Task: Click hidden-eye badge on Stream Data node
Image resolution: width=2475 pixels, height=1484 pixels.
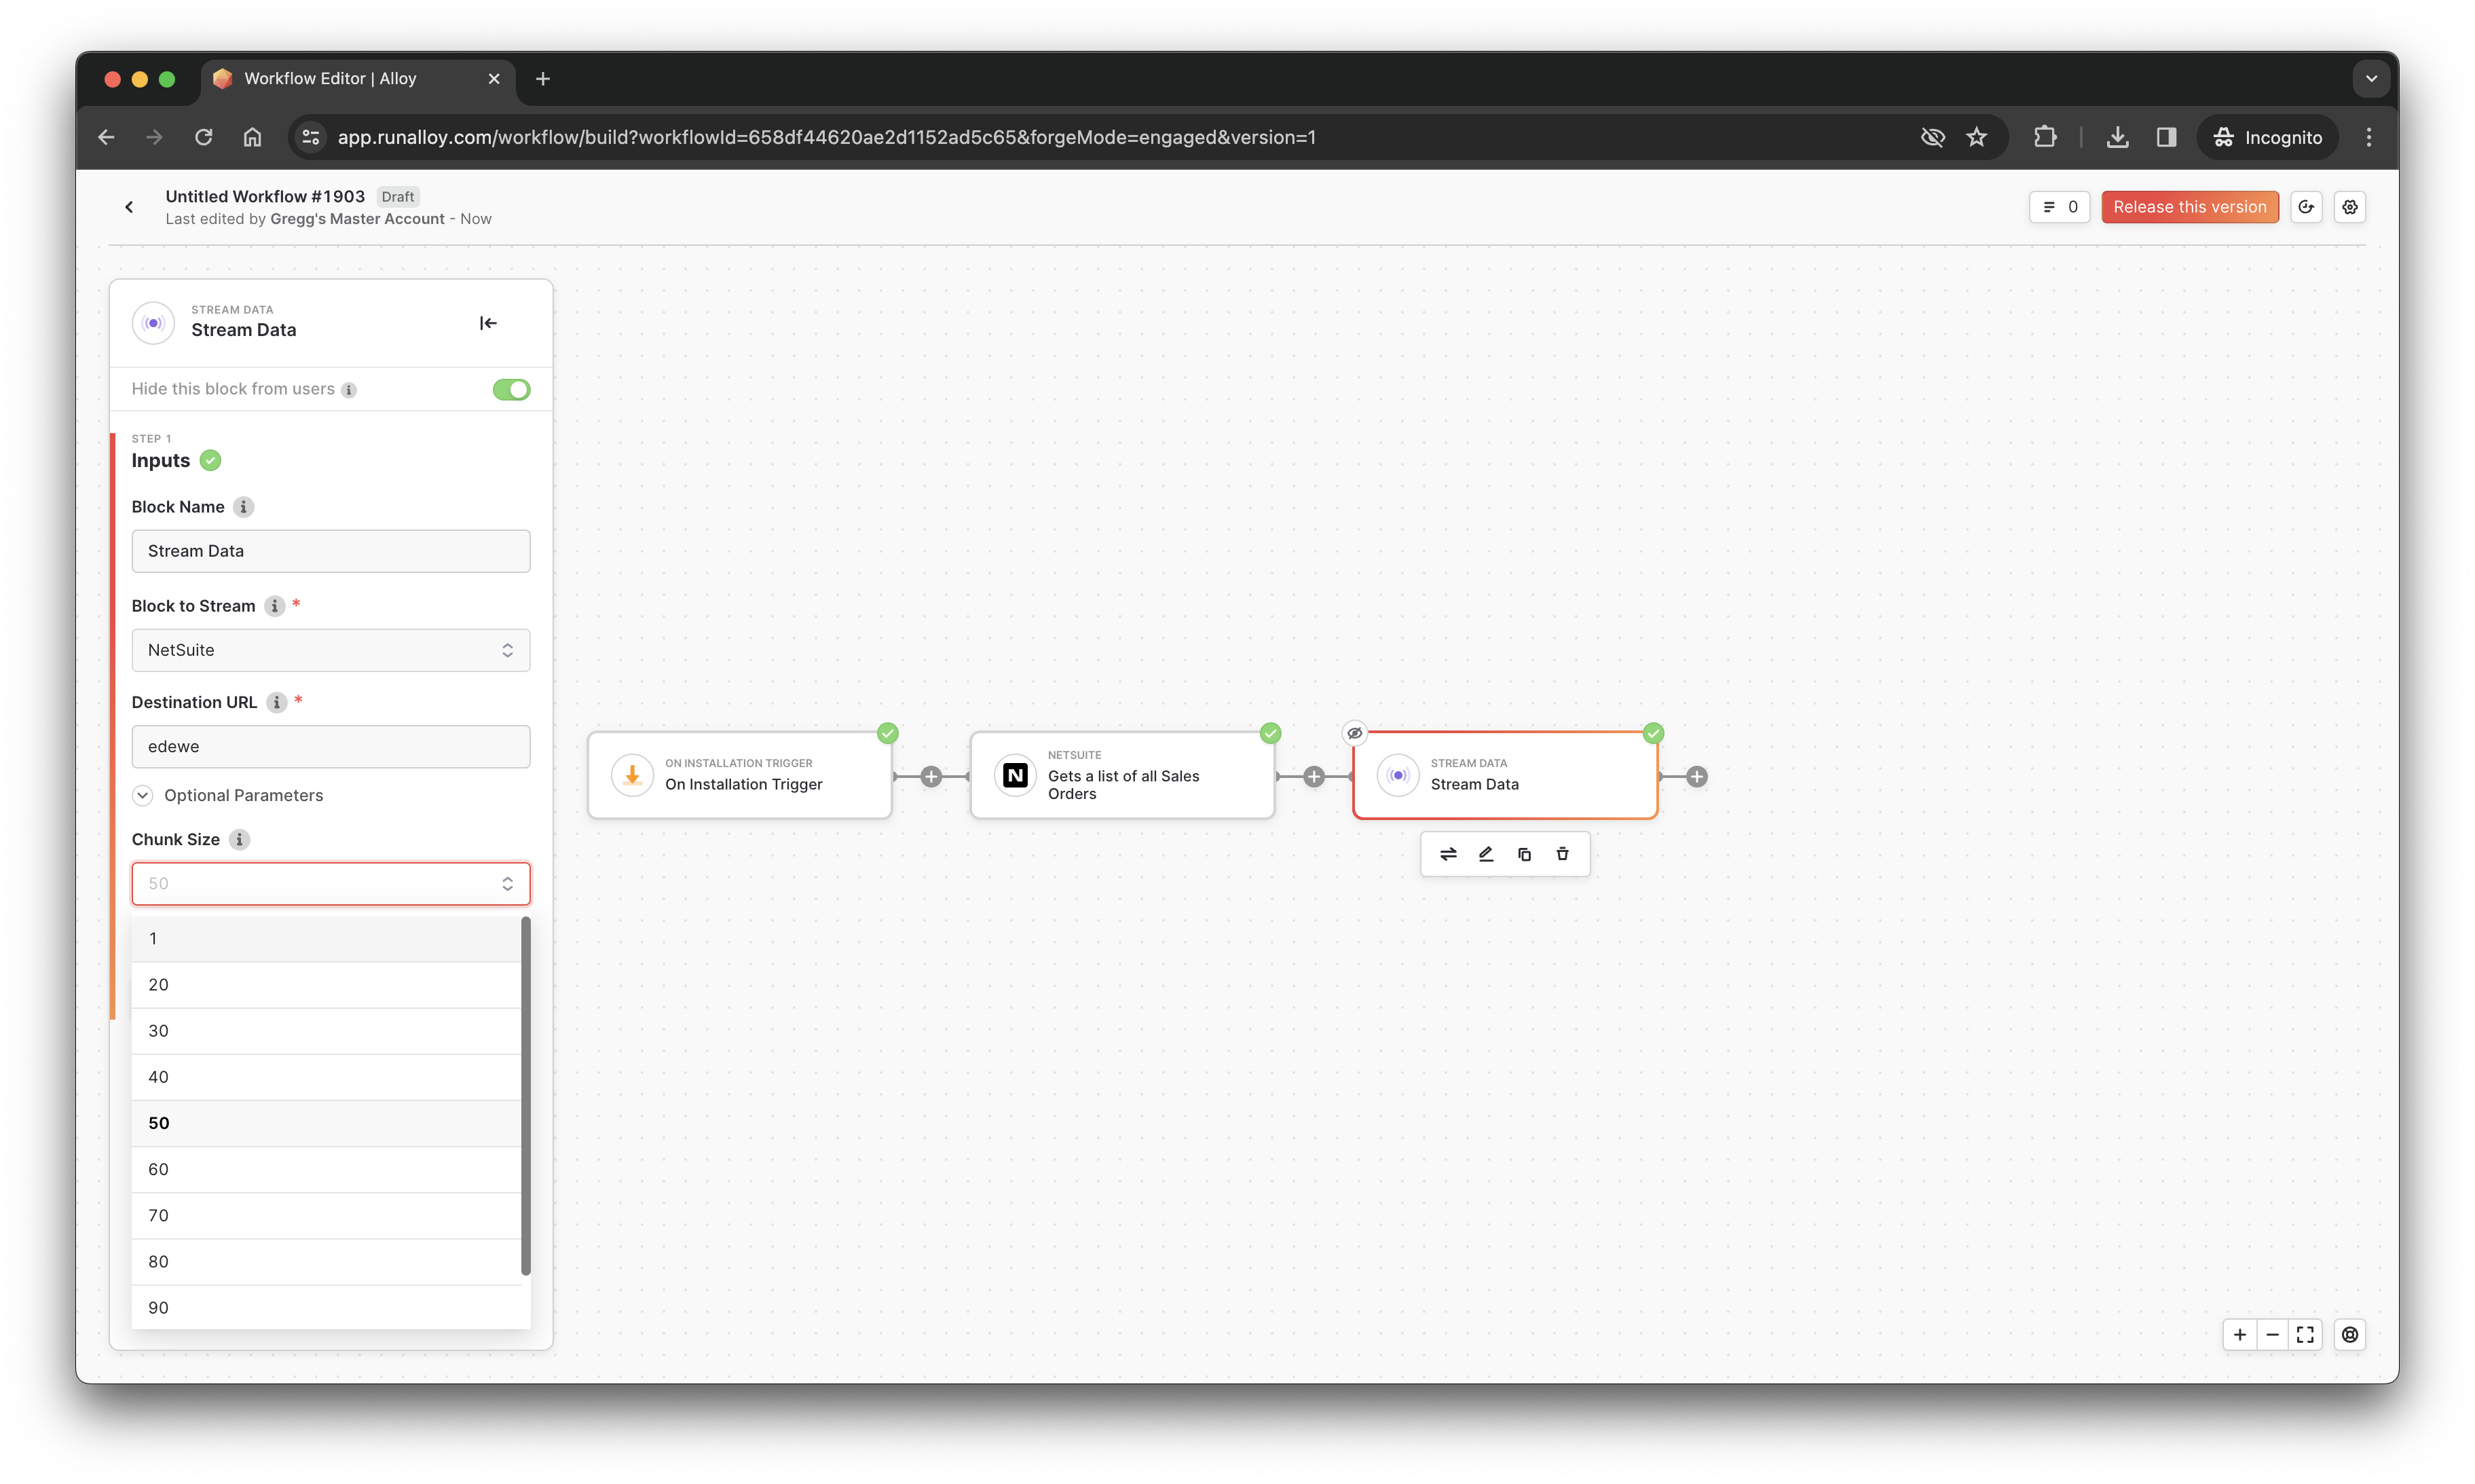Action: (1354, 733)
